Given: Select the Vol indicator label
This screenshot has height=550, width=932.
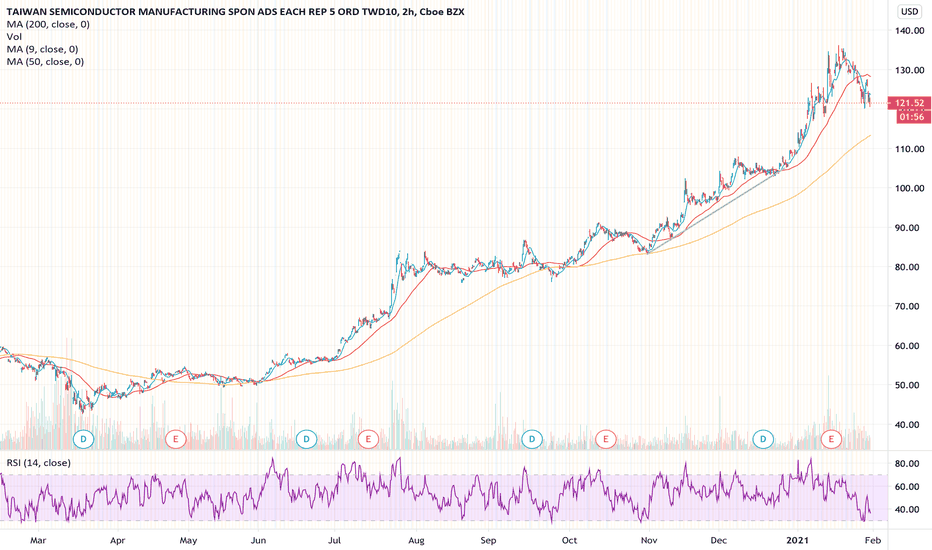Looking at the screenshot, I should click(x=14, y=36).
